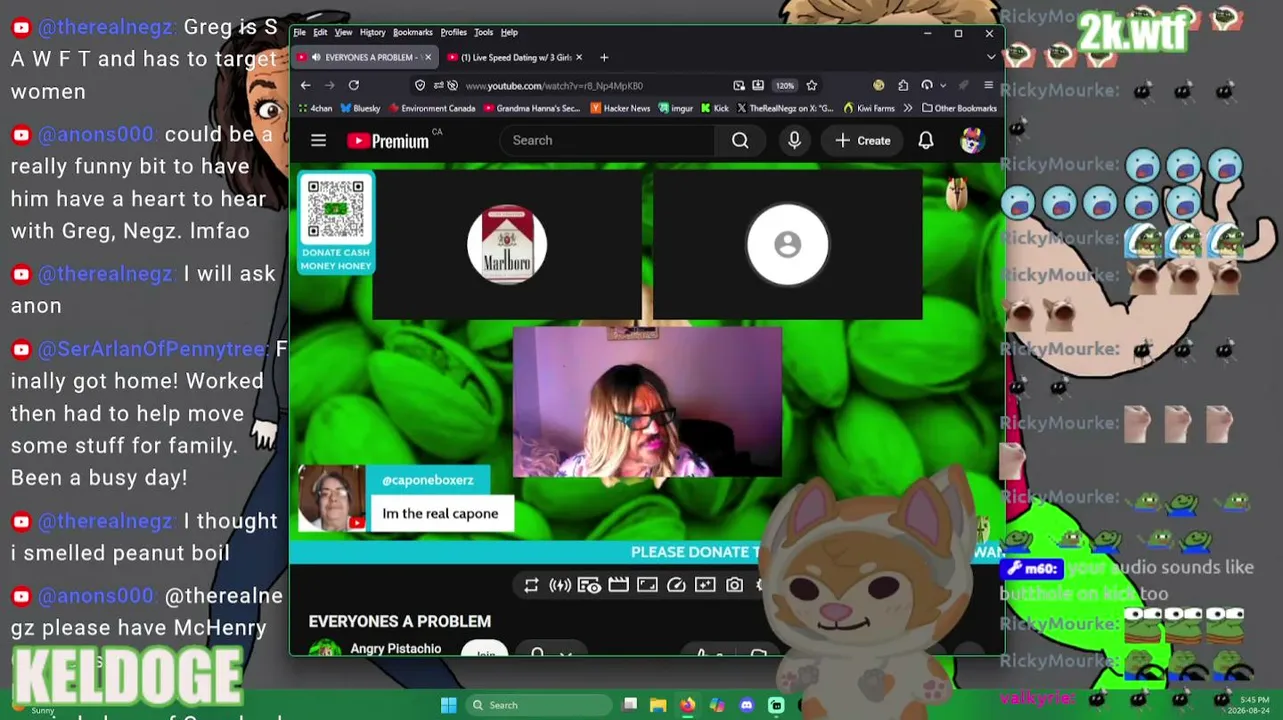Screen dimensions: 1283x720
Task: Toggle the loop video enhancer icon
Action: point(531,585)
